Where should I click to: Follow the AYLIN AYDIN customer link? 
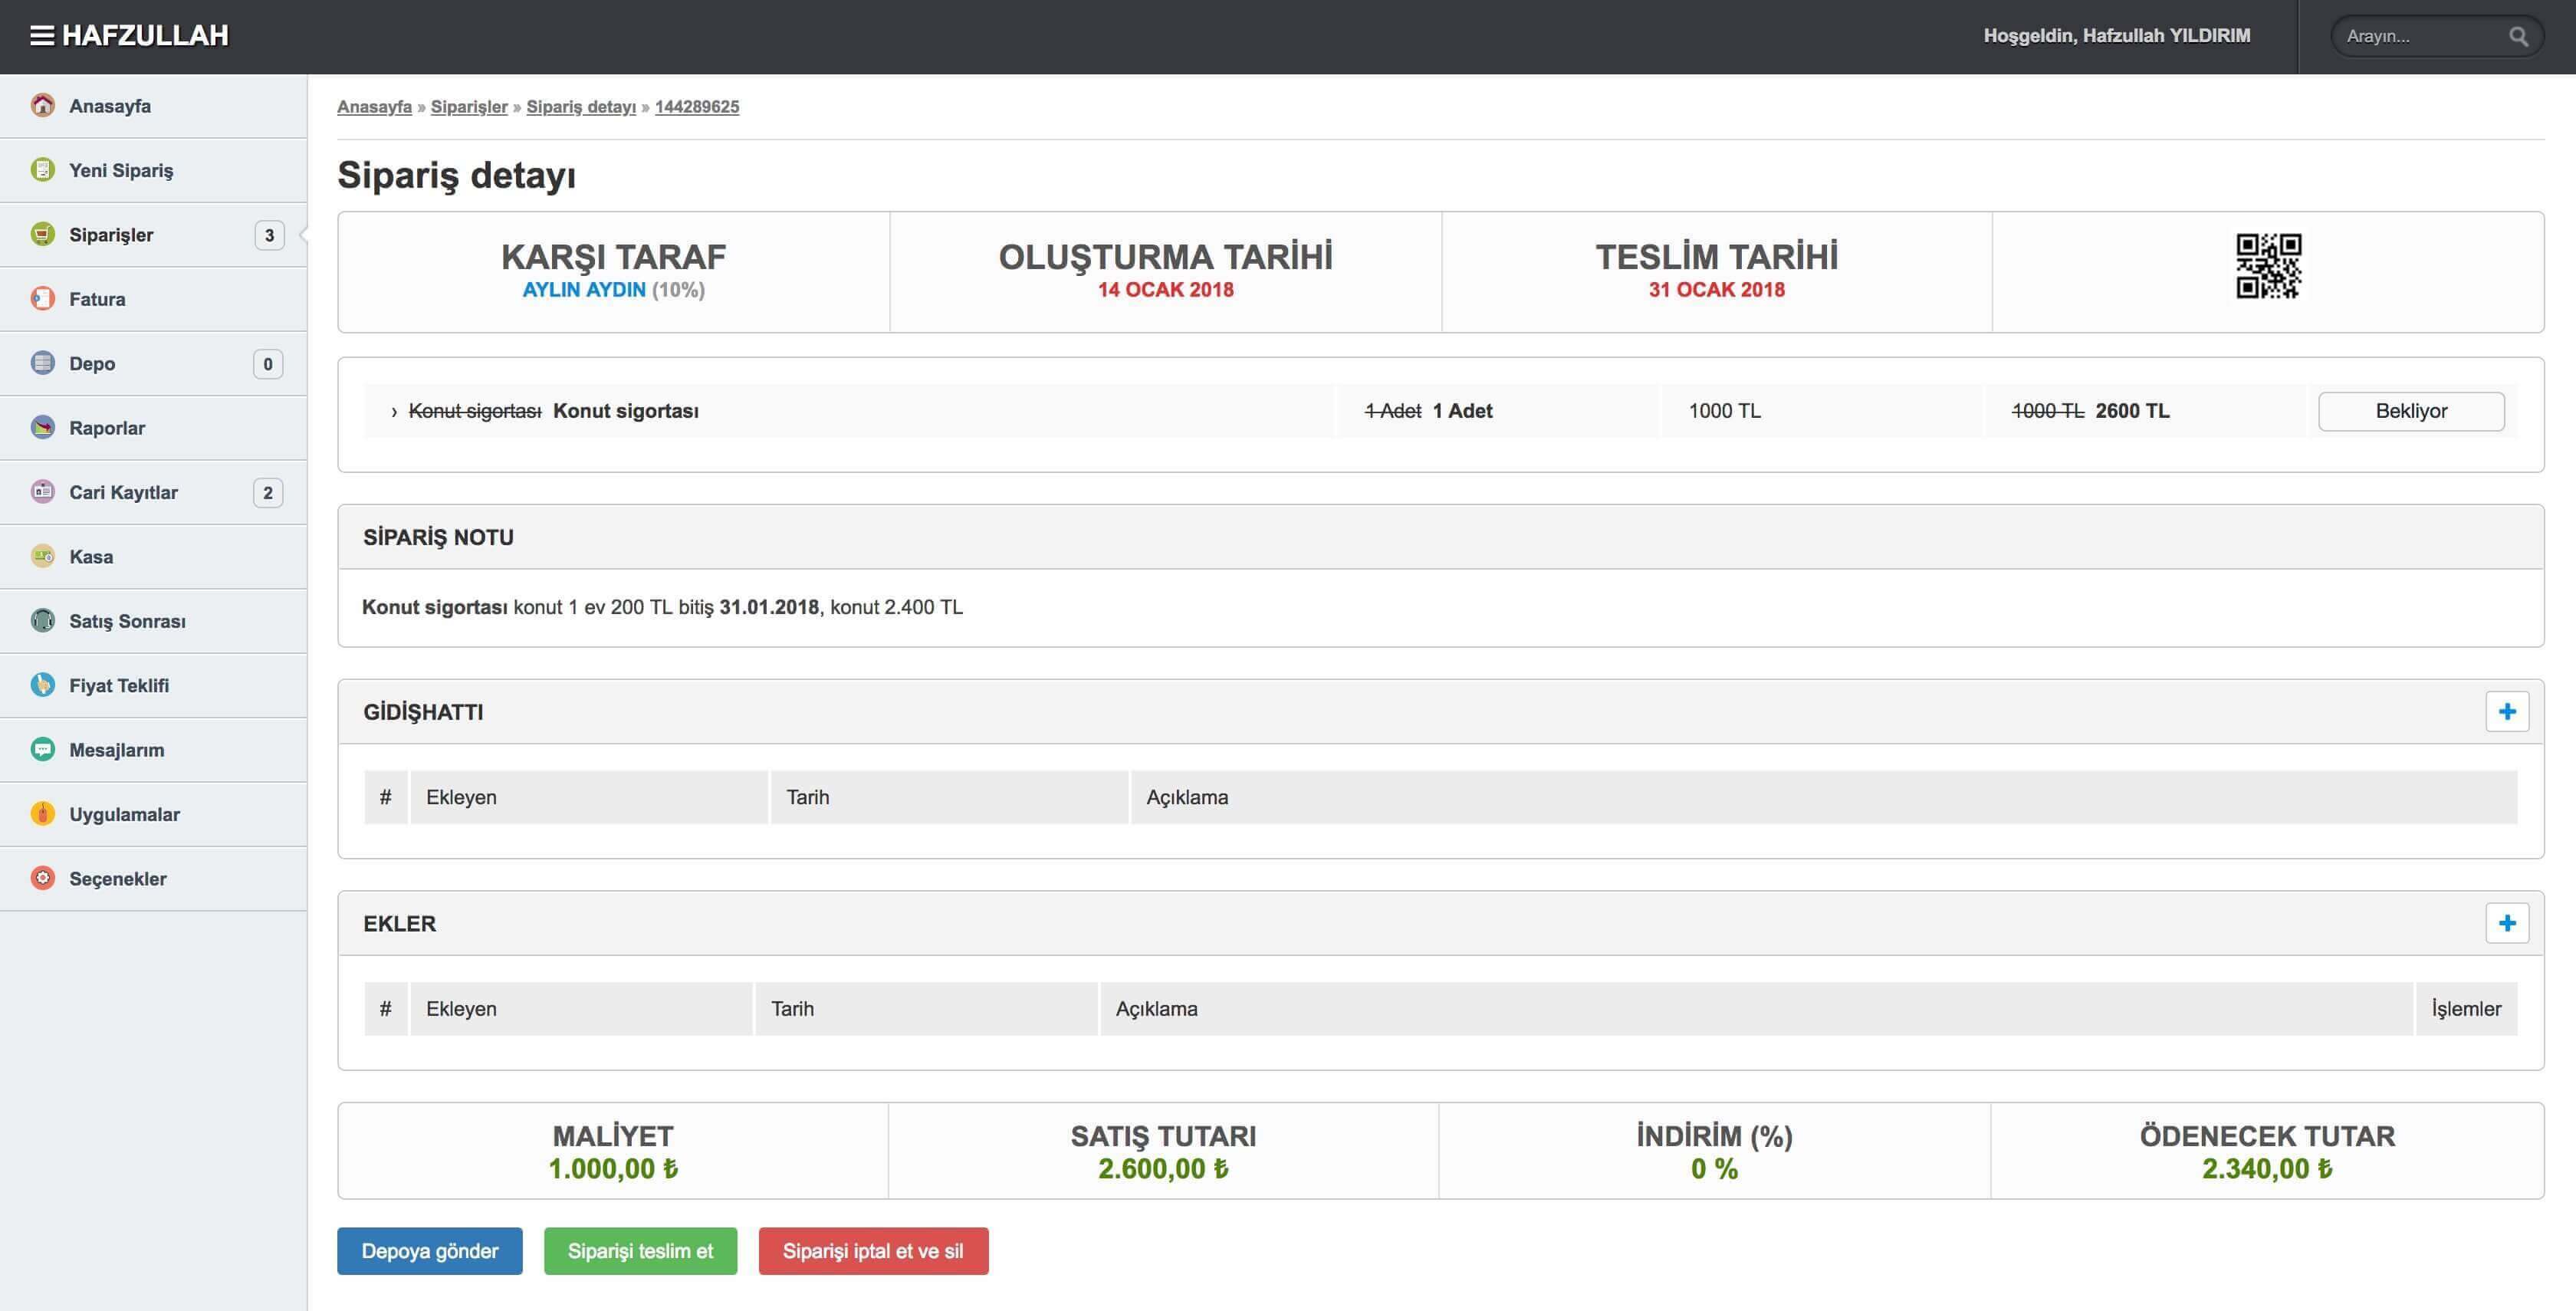[584, 290]
